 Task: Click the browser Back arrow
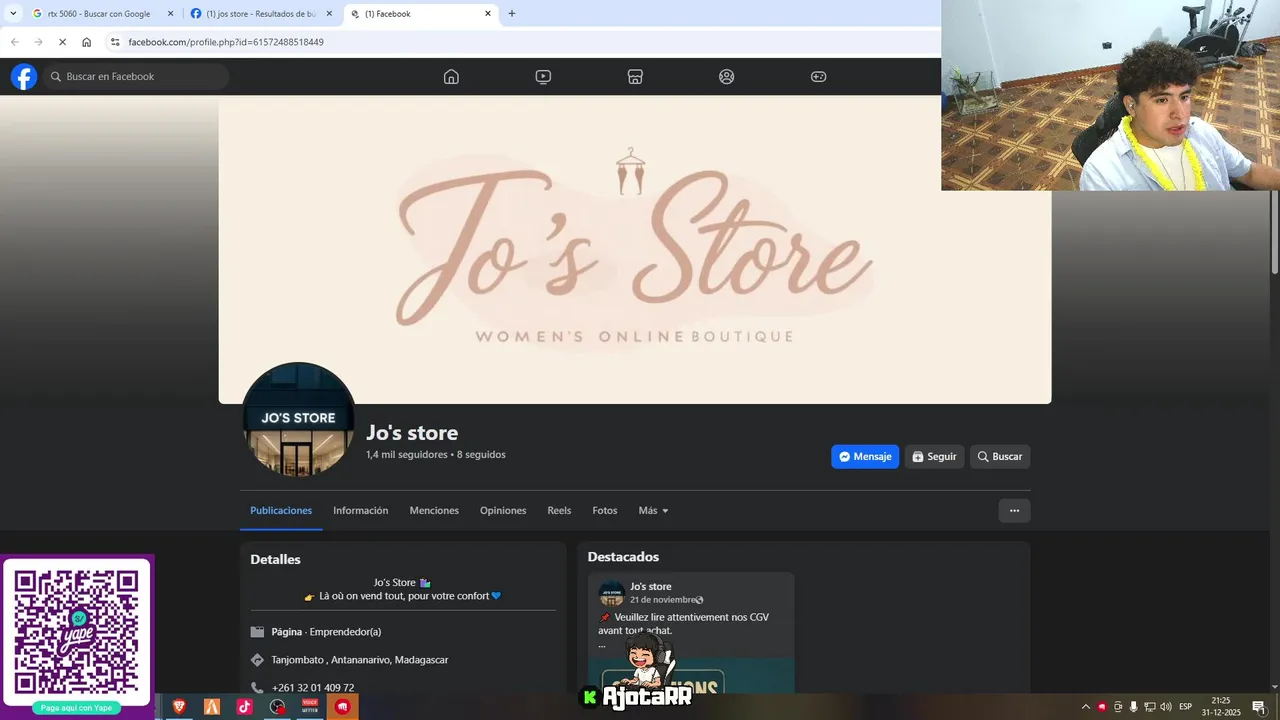[x=14, y=42]
